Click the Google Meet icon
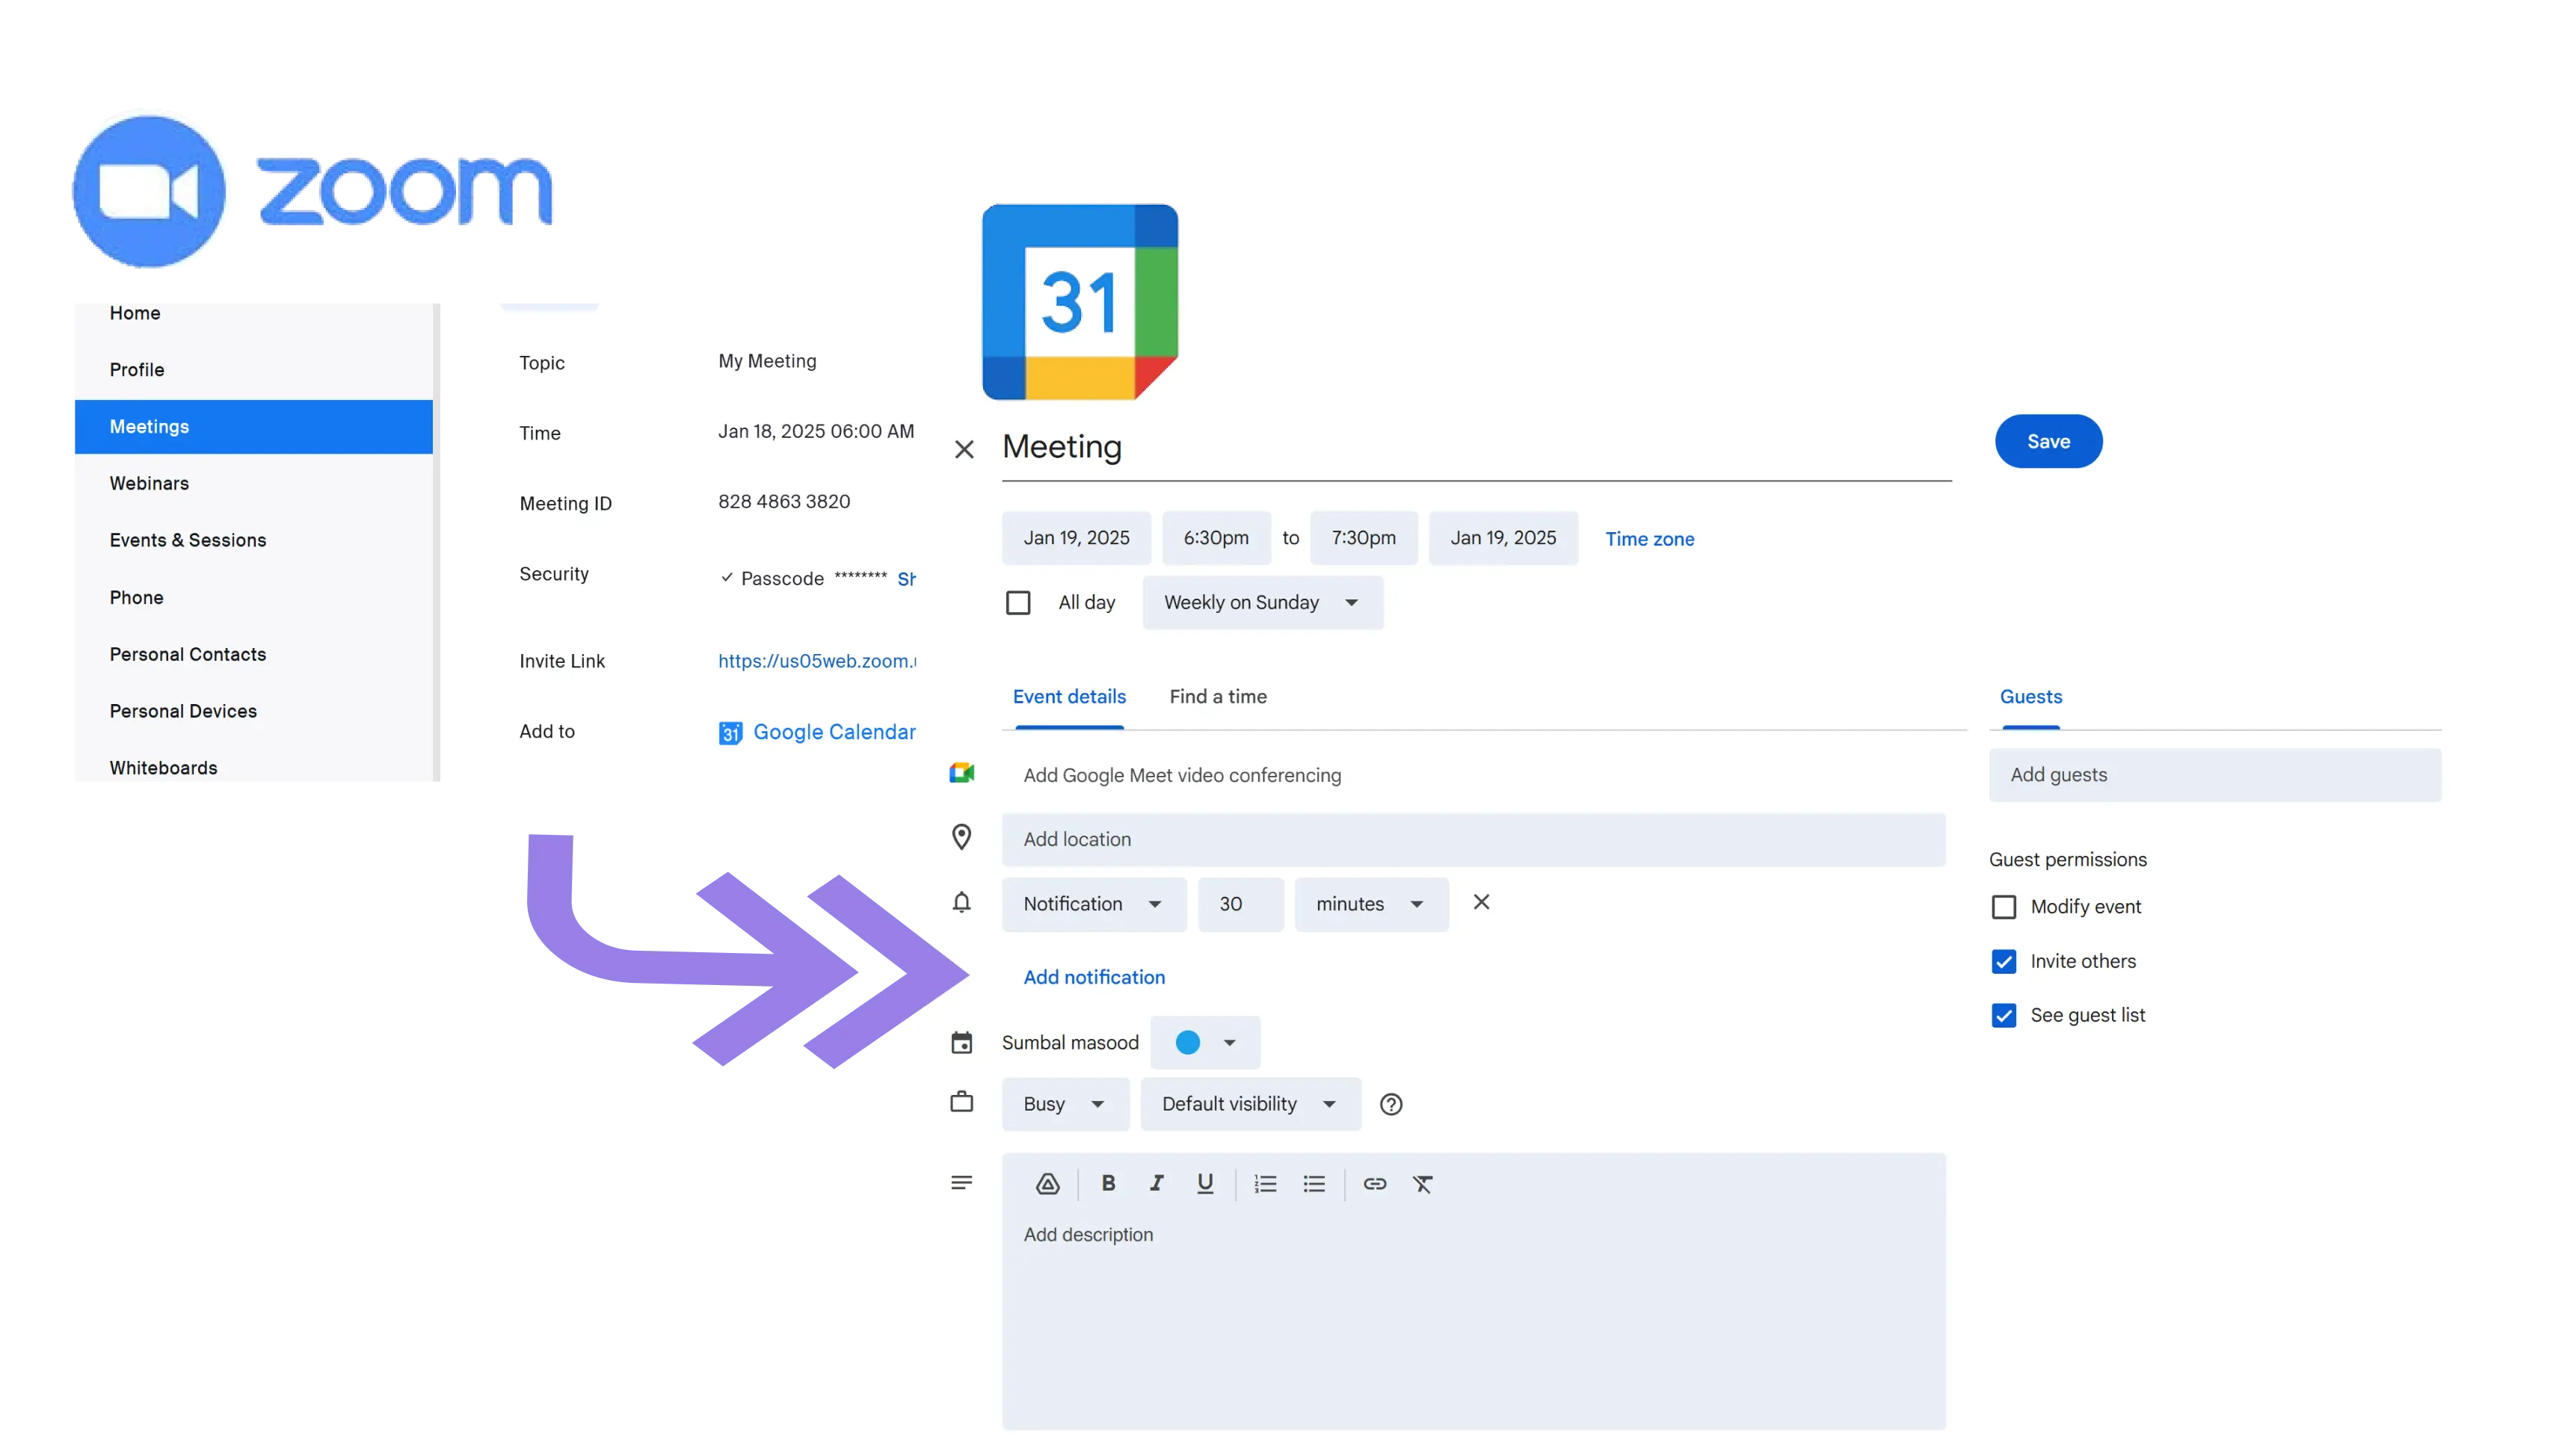The height and width of the screenshot is (1456, 2559). coord(961,772)
